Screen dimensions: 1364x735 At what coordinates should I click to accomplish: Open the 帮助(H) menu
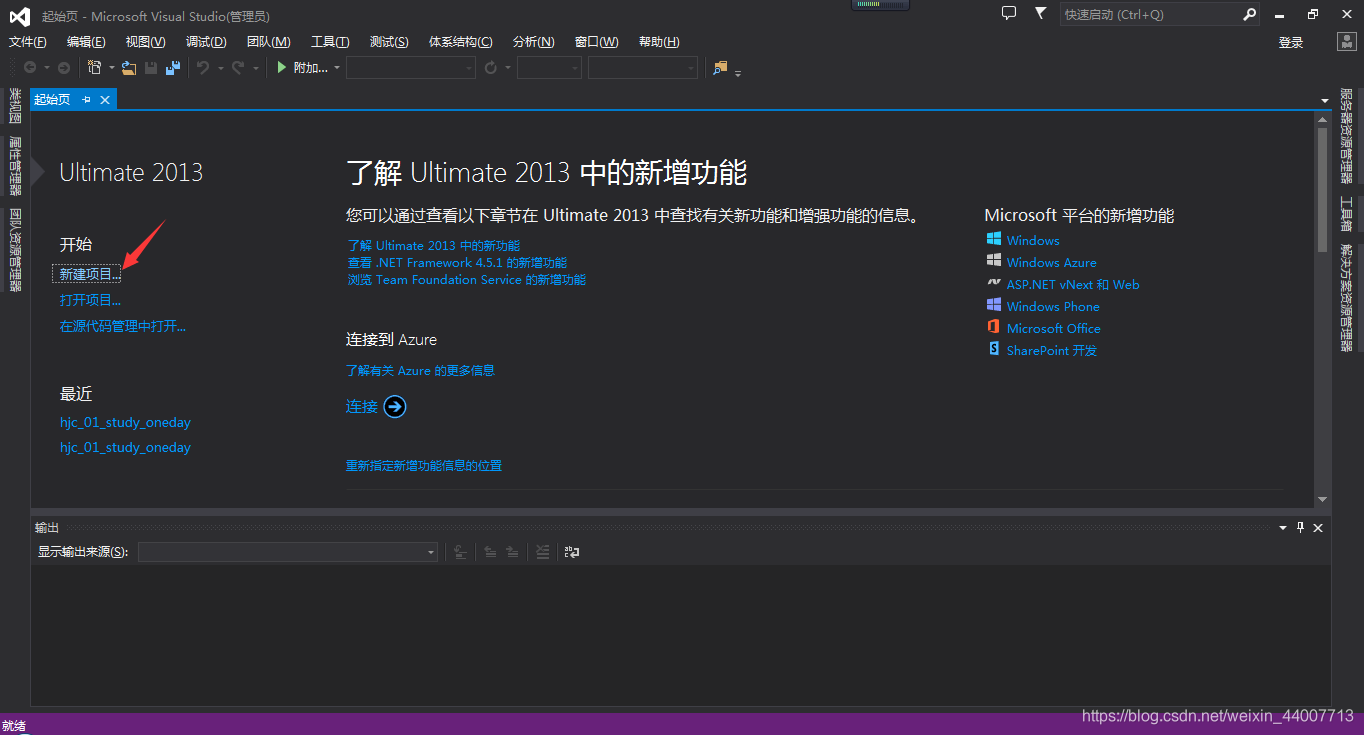point(659,41)
